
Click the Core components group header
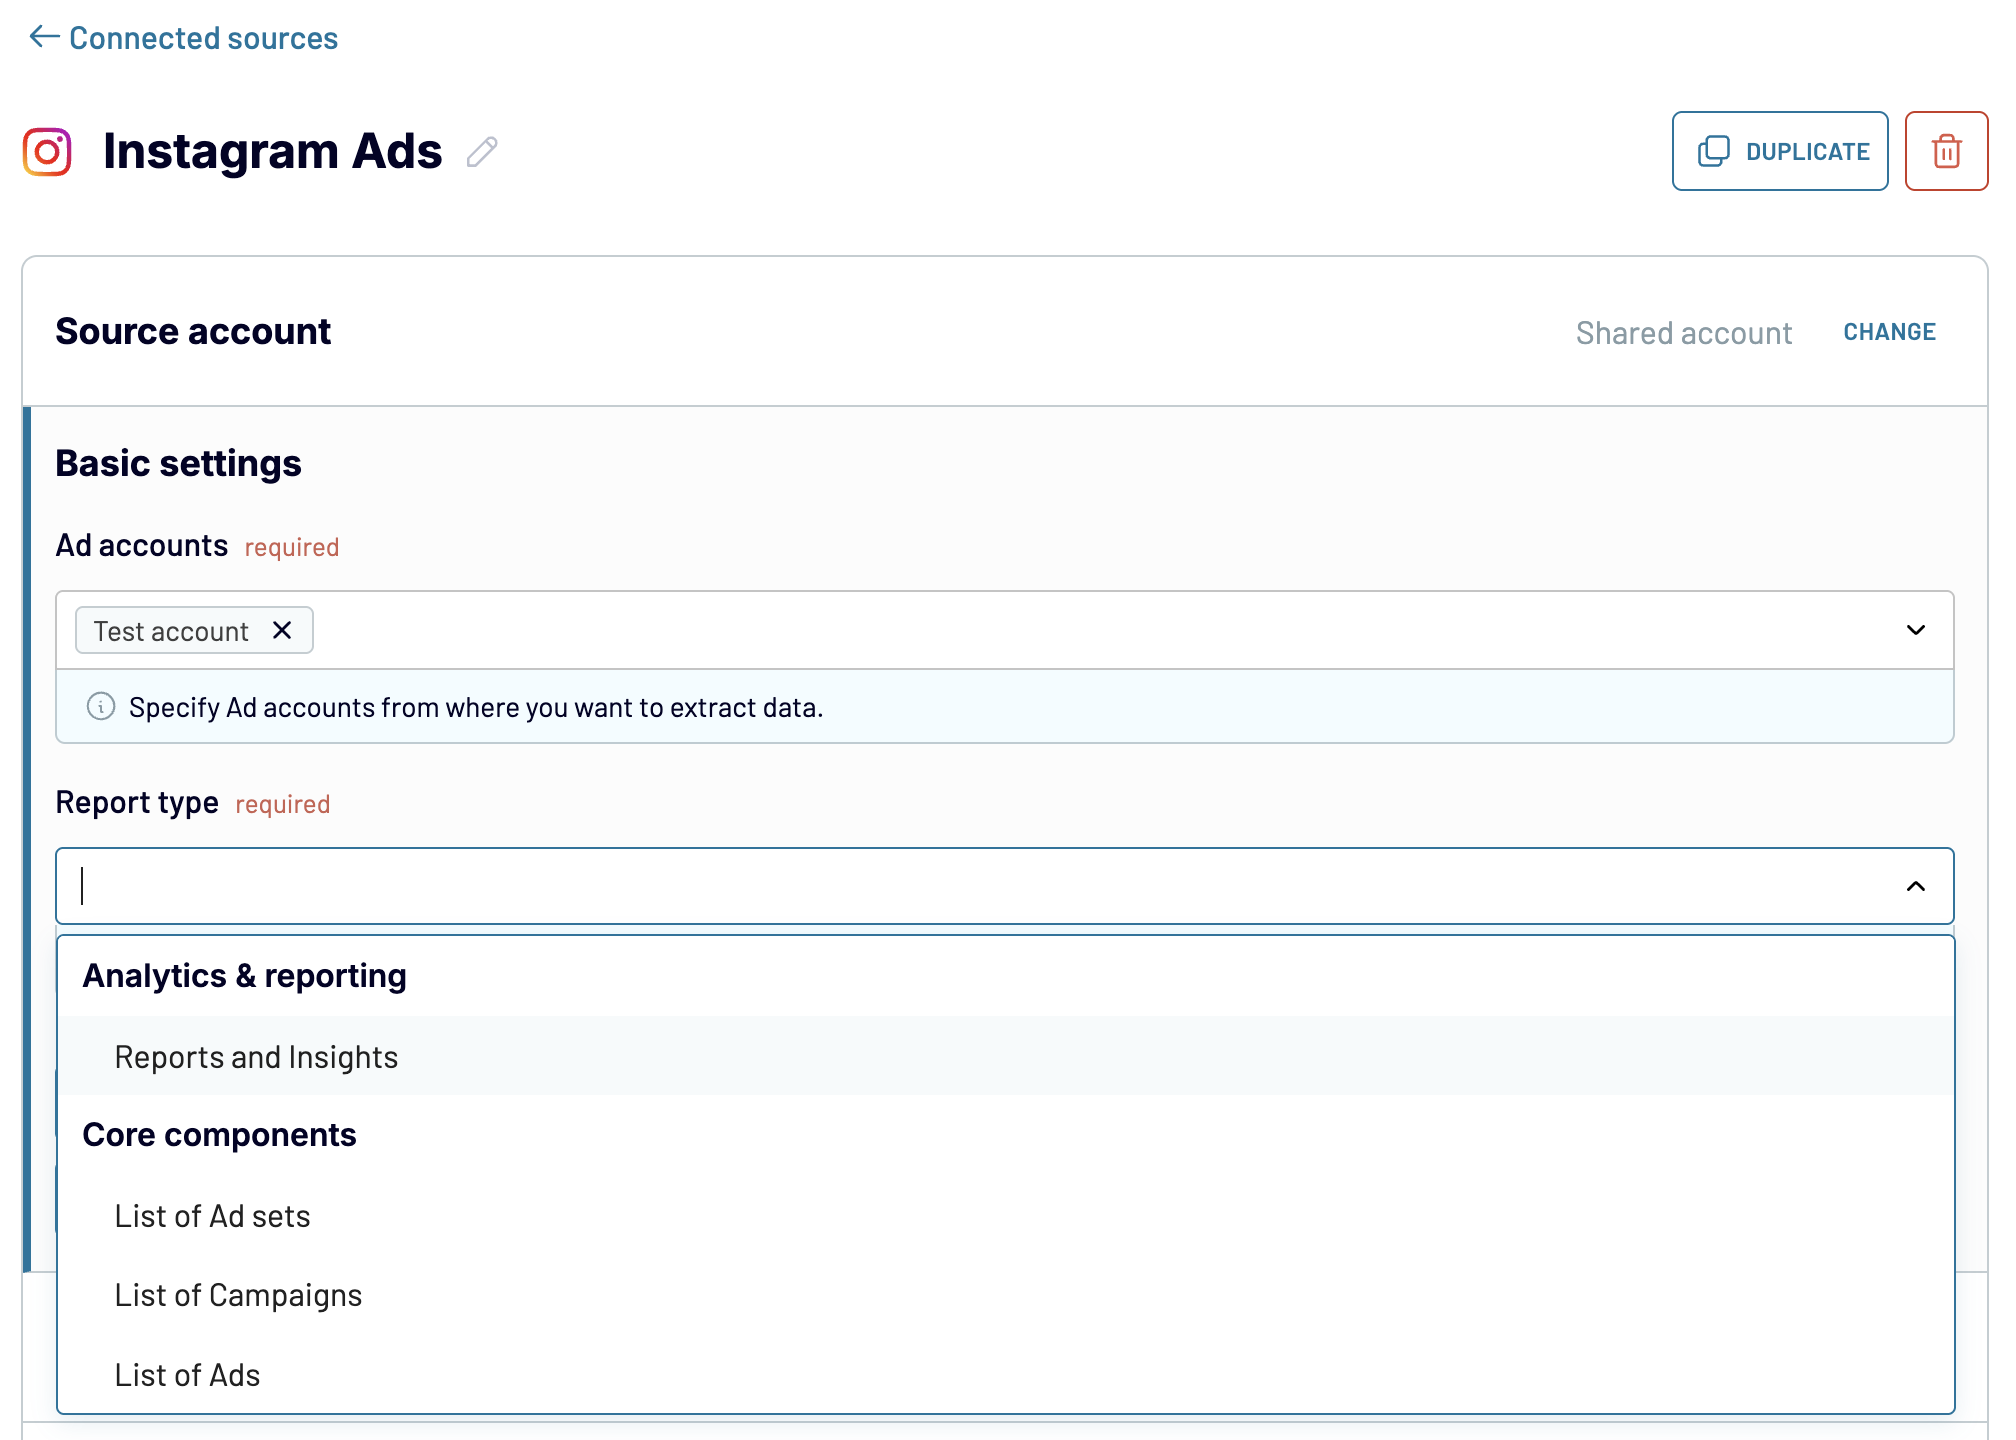pos(219,1134)
